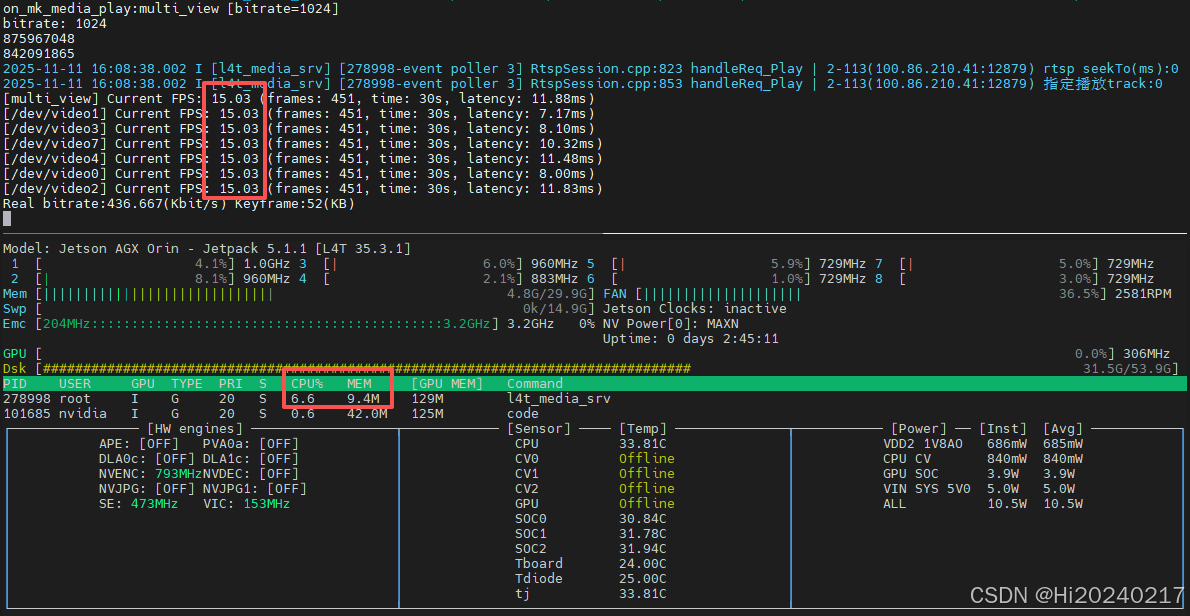Screen dimensions: 1190x616
Task: Click the 'VIN SYS 5V0' power row label
Action: 927,489
